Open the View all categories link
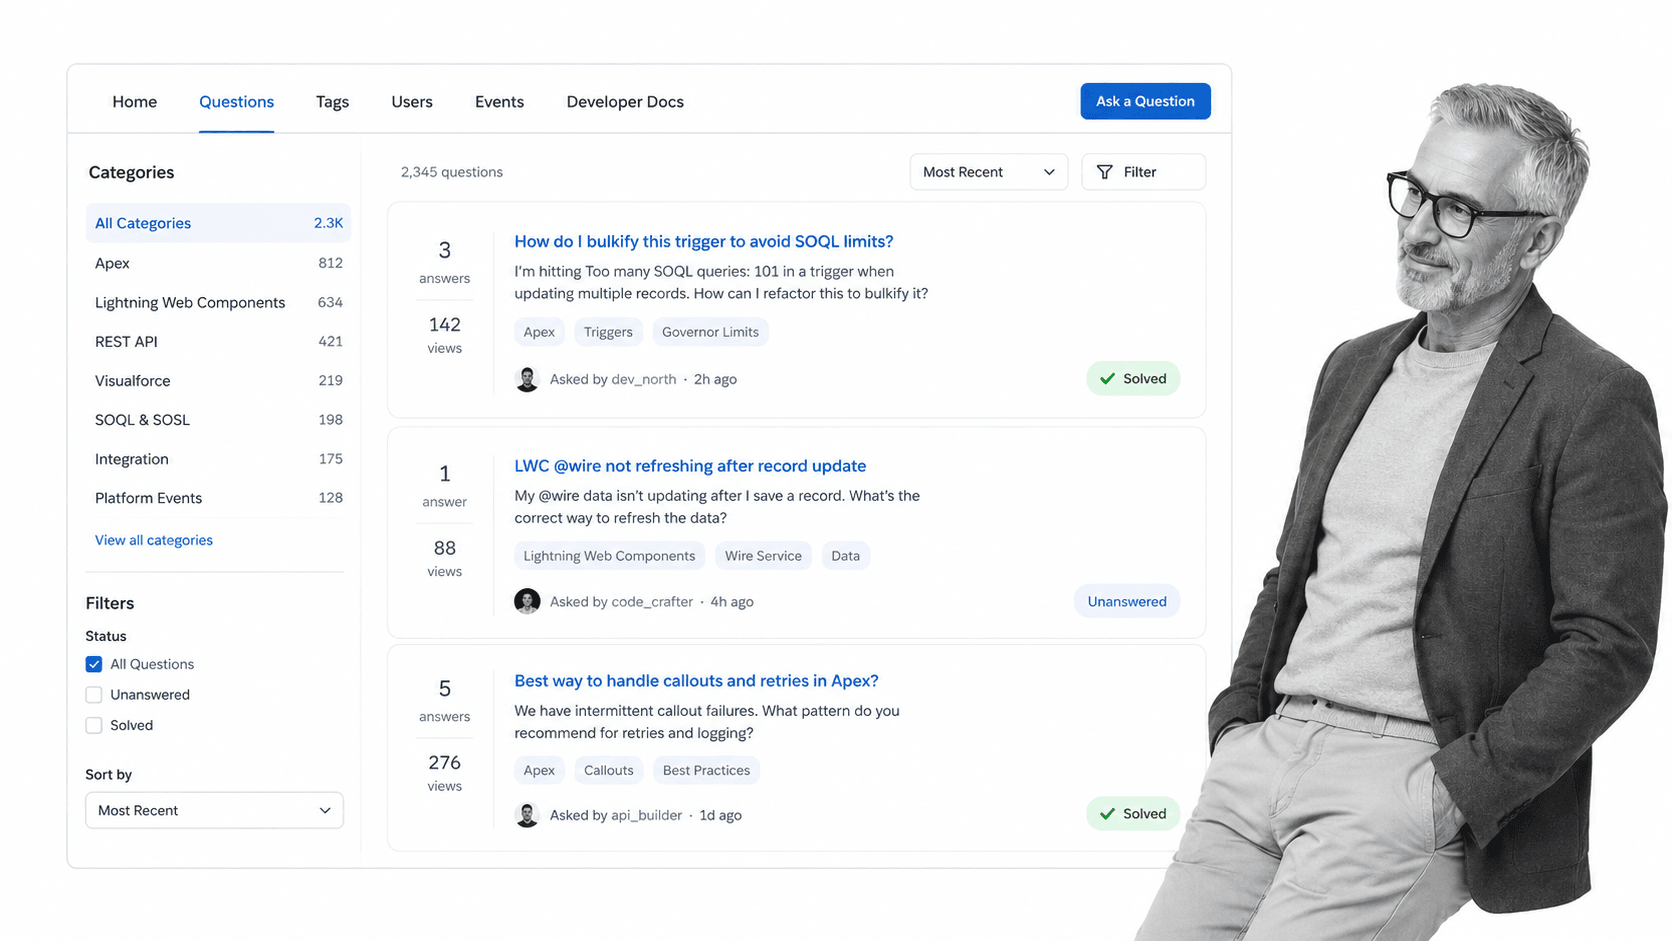The width and height of the screenshot is (1672, 941). (x=154, y=540)
